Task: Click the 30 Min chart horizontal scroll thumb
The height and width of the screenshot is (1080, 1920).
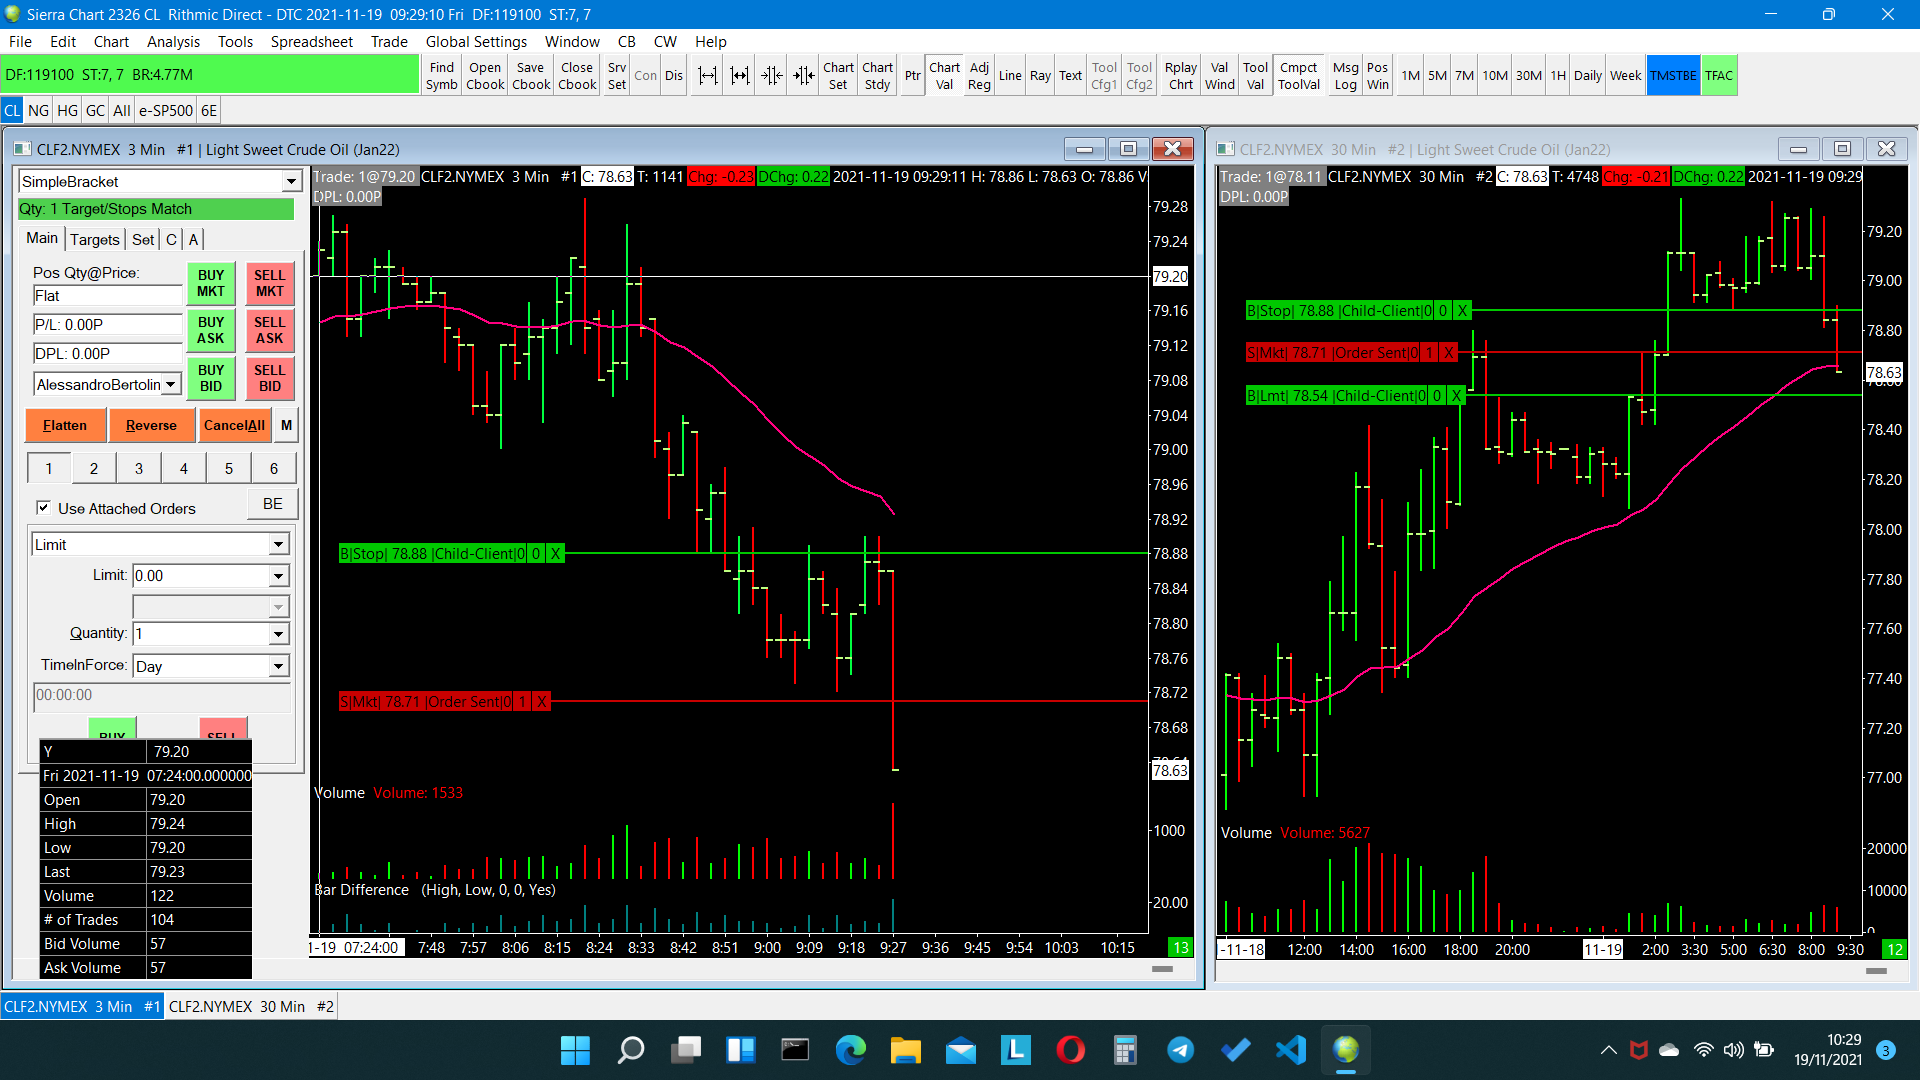Action: pos(1876,971)
